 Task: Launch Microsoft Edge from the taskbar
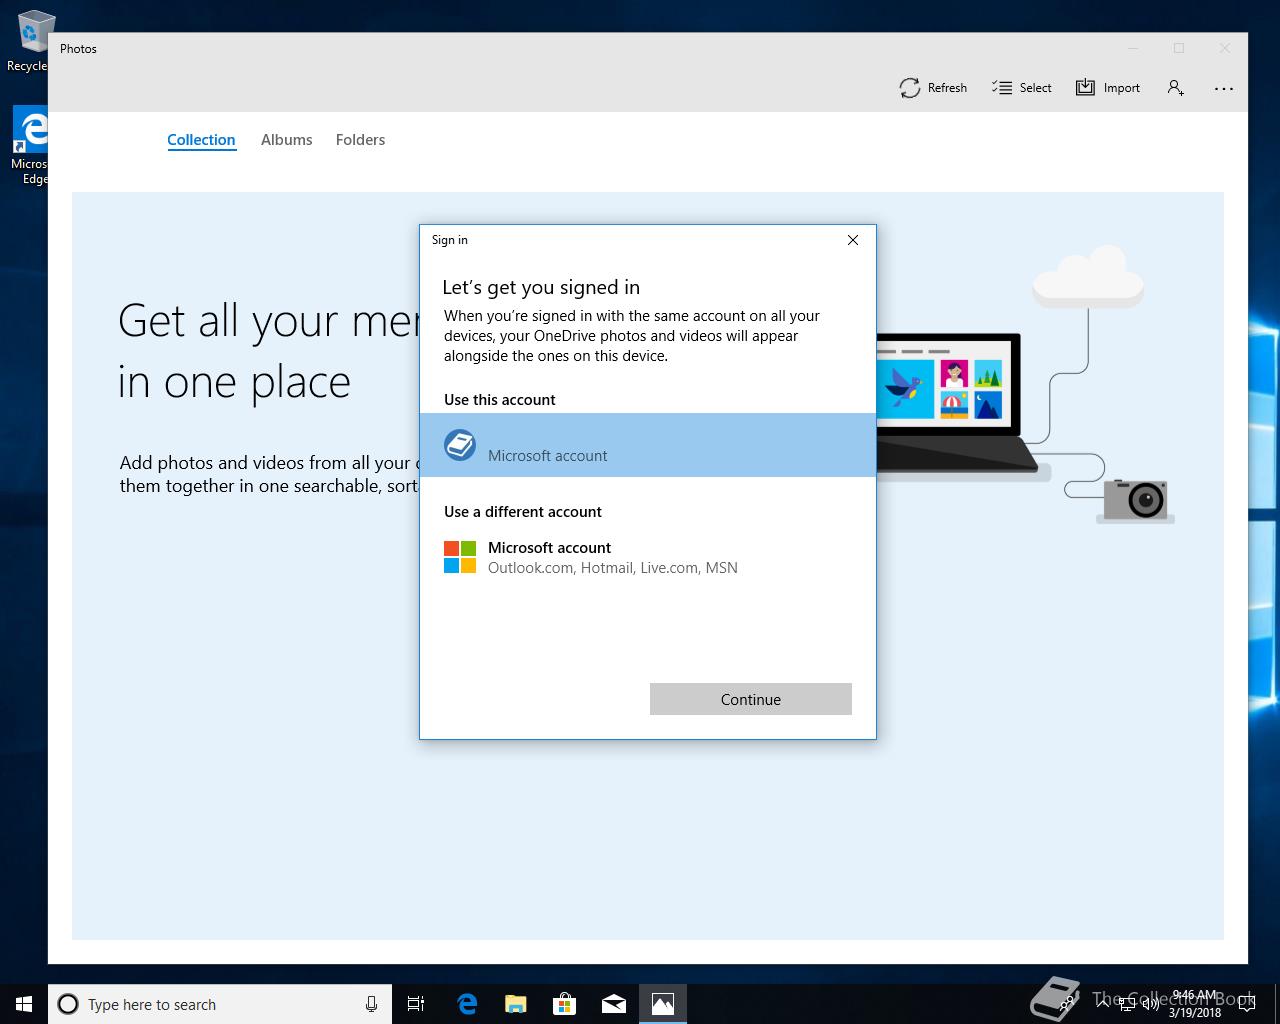click(467, 1004)
